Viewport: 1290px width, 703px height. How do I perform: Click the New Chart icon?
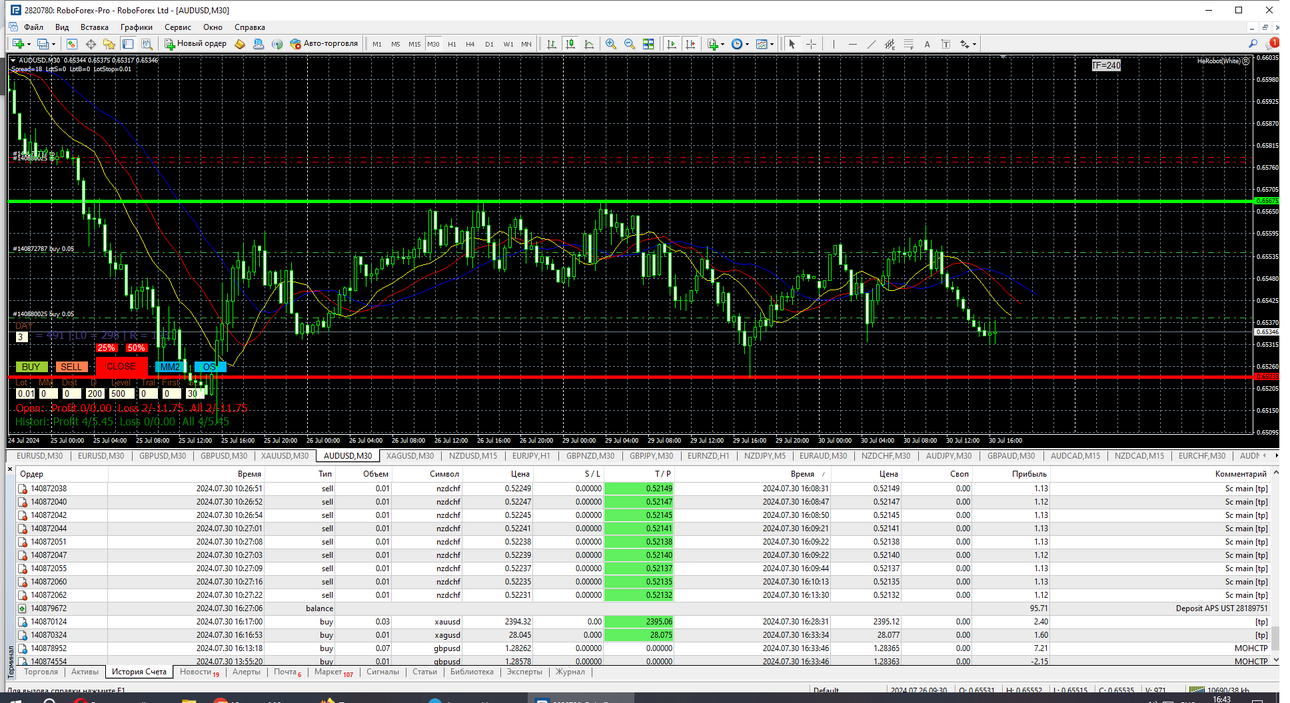point(18,44)
